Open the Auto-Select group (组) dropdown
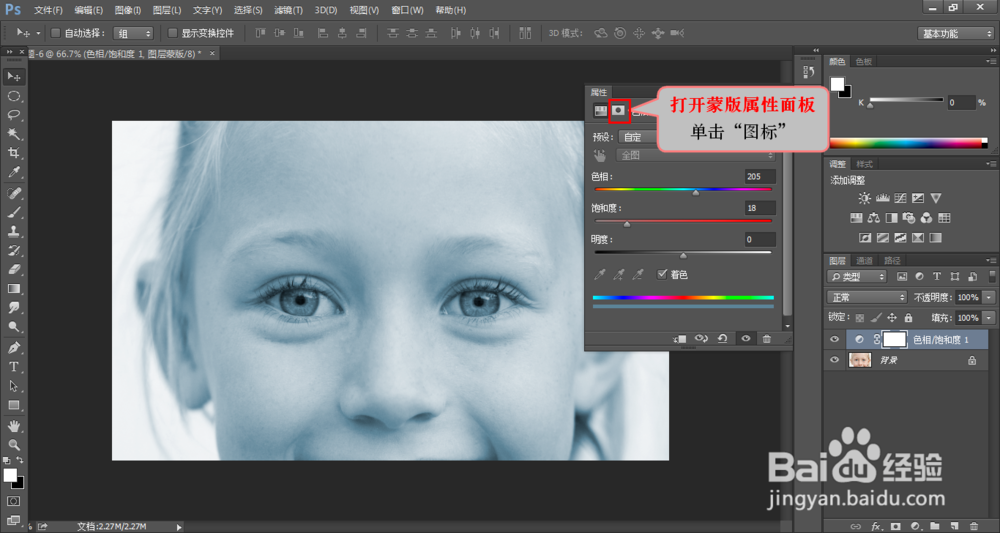The width and height of the screenshot is (1000, 533). (133, 33)
